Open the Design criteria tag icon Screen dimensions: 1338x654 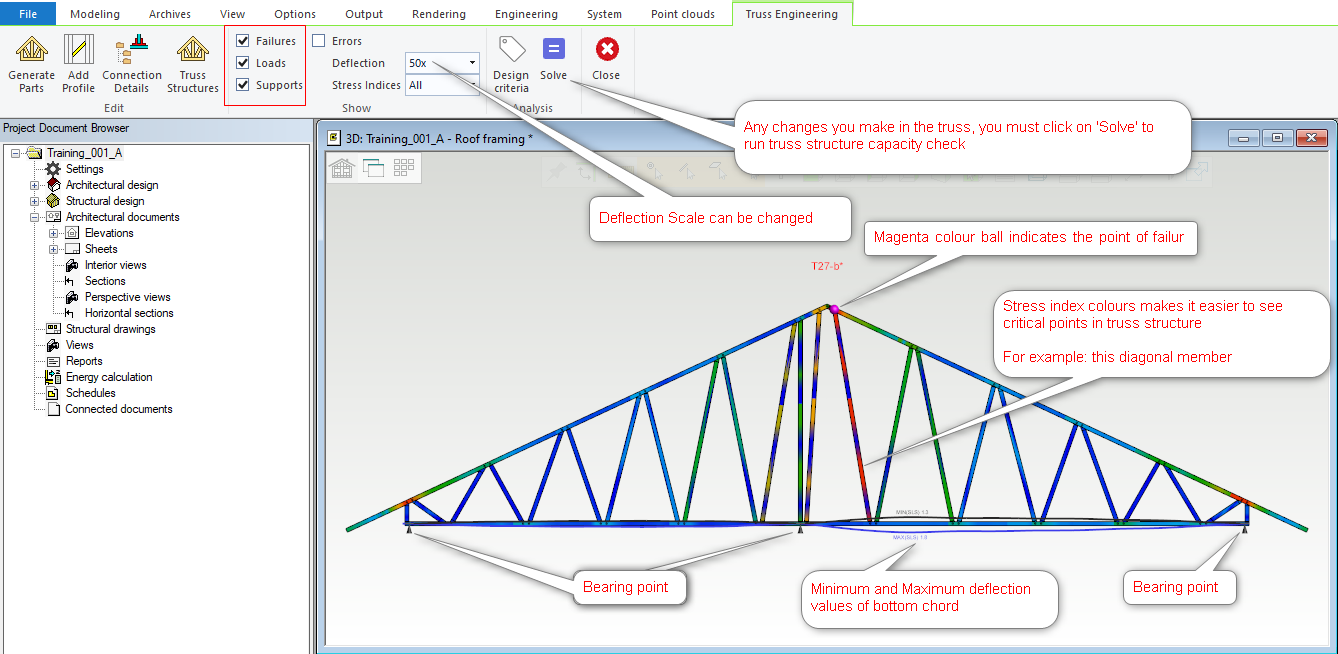(x=511, y=51)
